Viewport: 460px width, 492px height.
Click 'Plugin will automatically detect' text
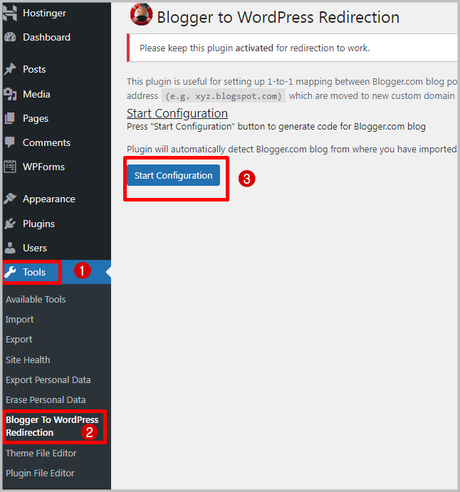pos(292,149)
